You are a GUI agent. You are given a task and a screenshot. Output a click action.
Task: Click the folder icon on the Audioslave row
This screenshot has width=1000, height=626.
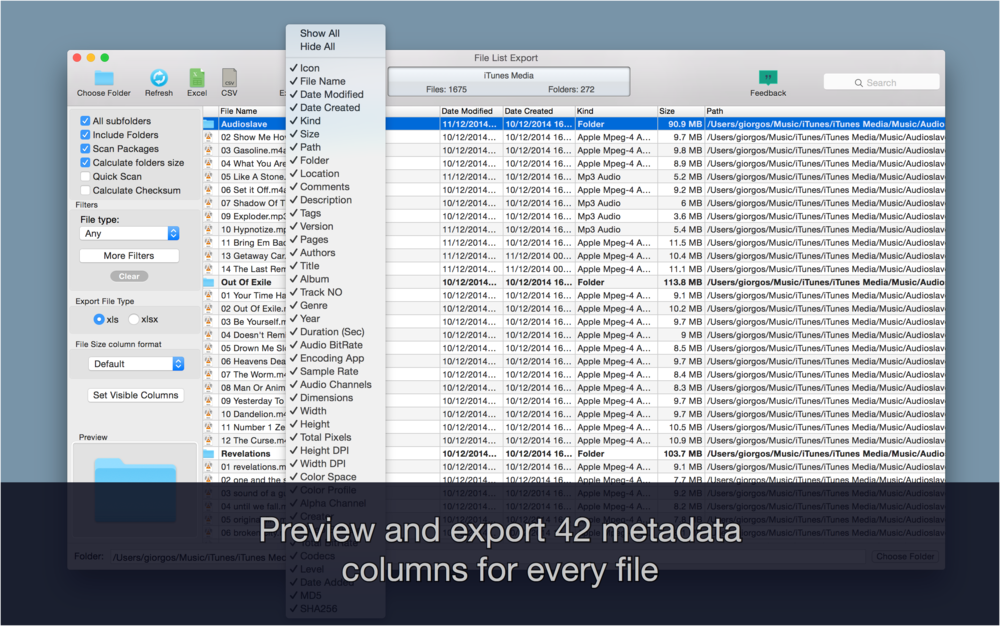pyautogui.click(x=210, y=124)
